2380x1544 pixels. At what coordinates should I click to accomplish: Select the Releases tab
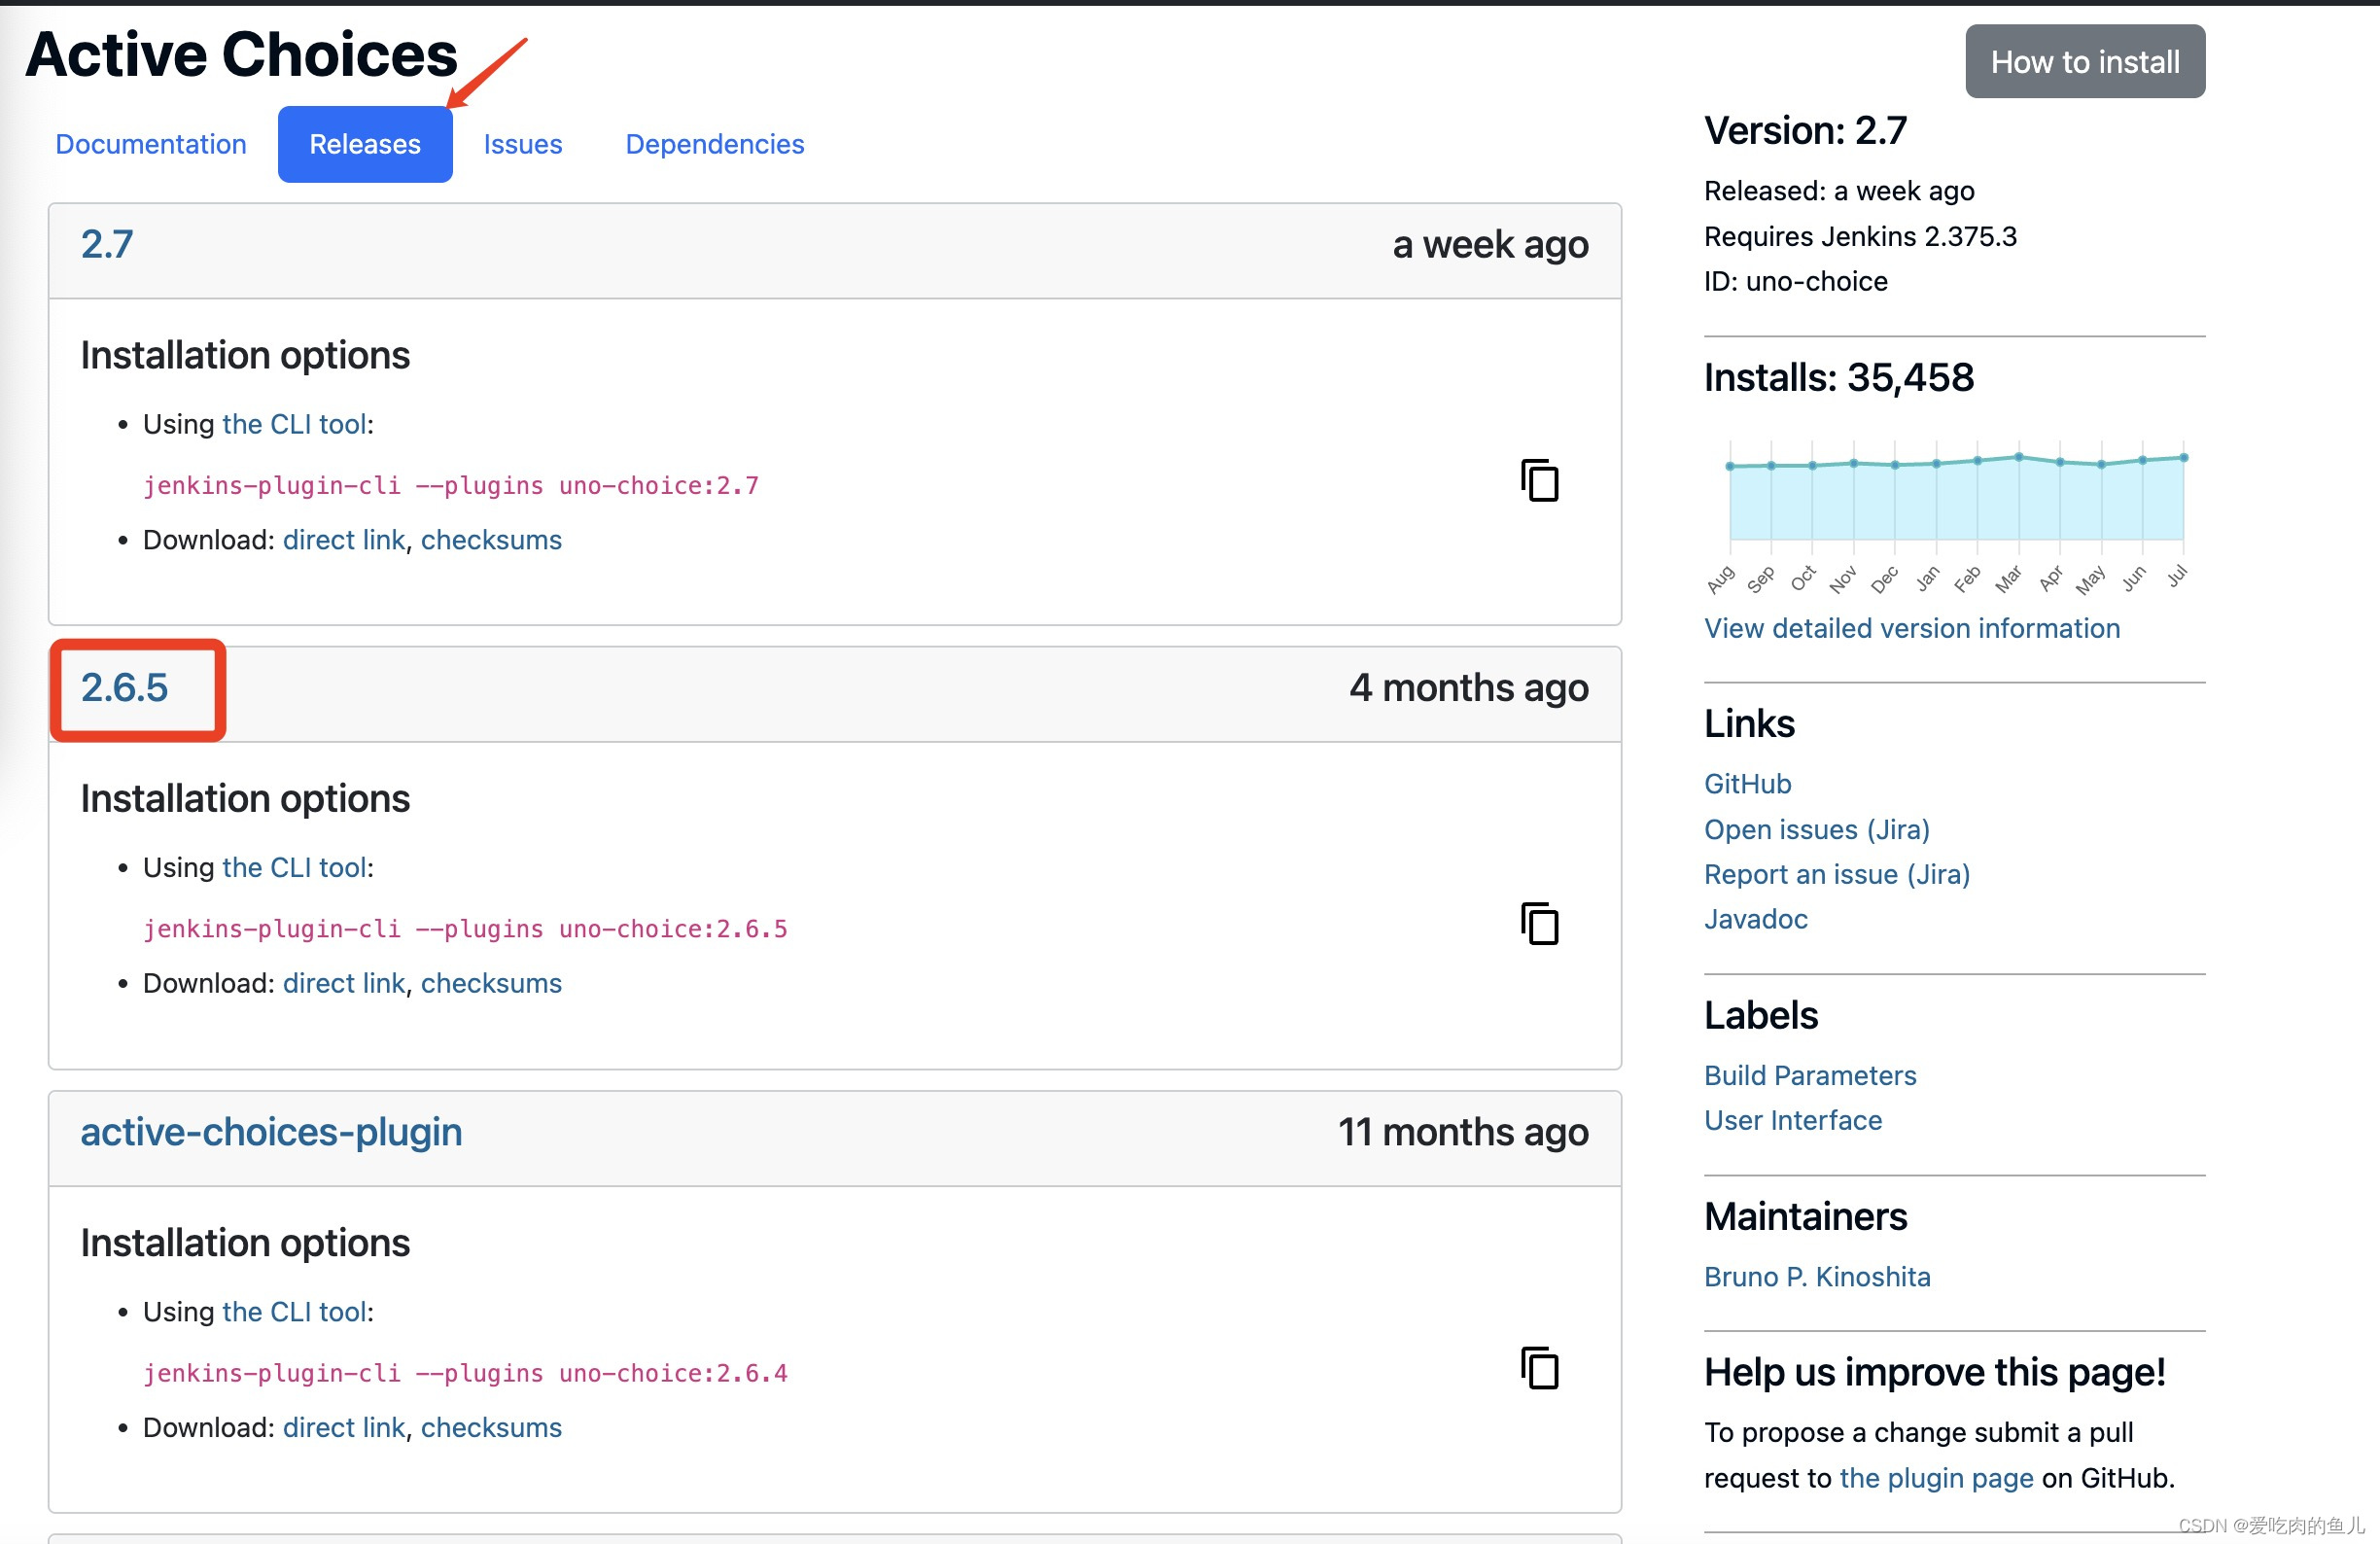(x=365, y=143)
